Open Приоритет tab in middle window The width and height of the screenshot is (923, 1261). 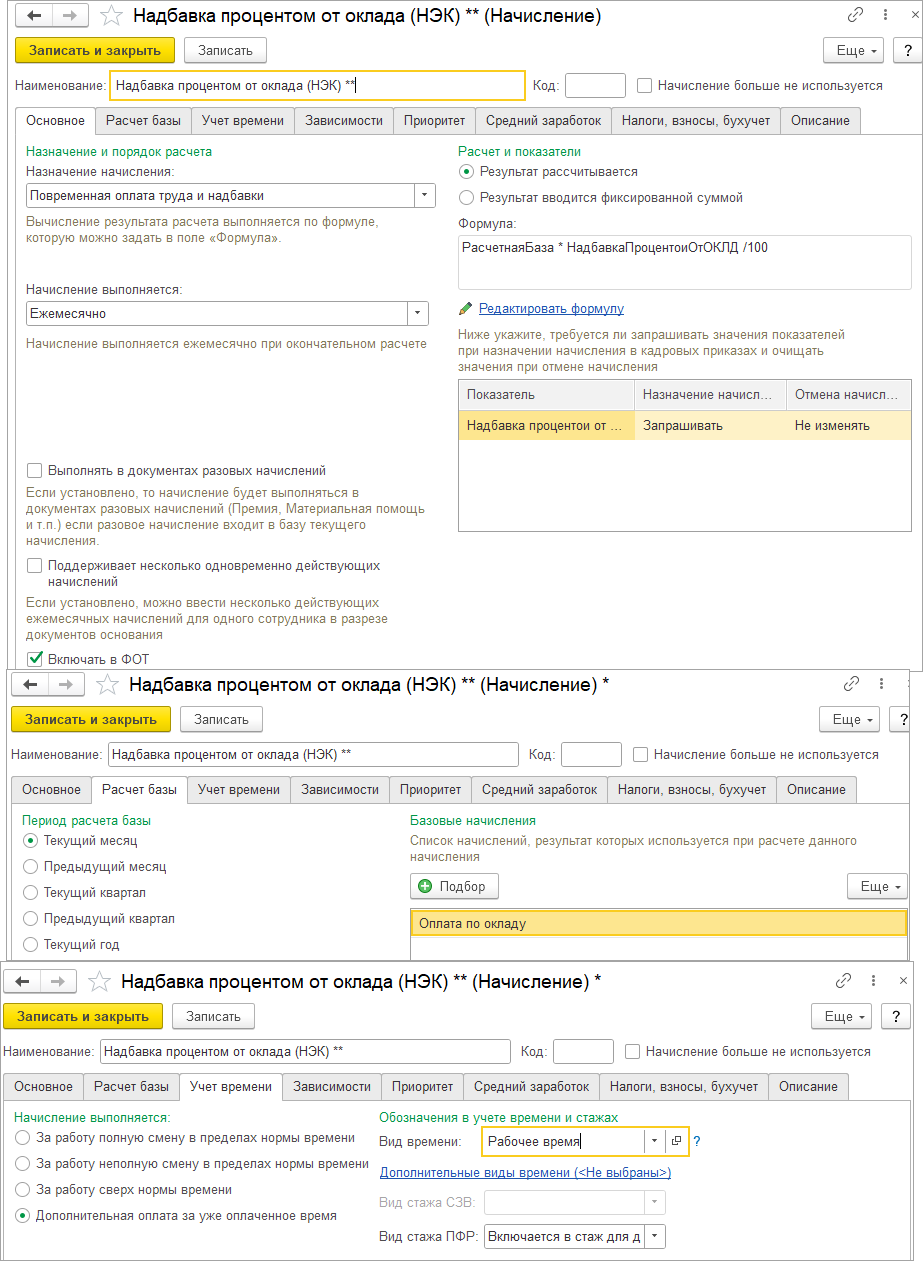tap(431, 790)
